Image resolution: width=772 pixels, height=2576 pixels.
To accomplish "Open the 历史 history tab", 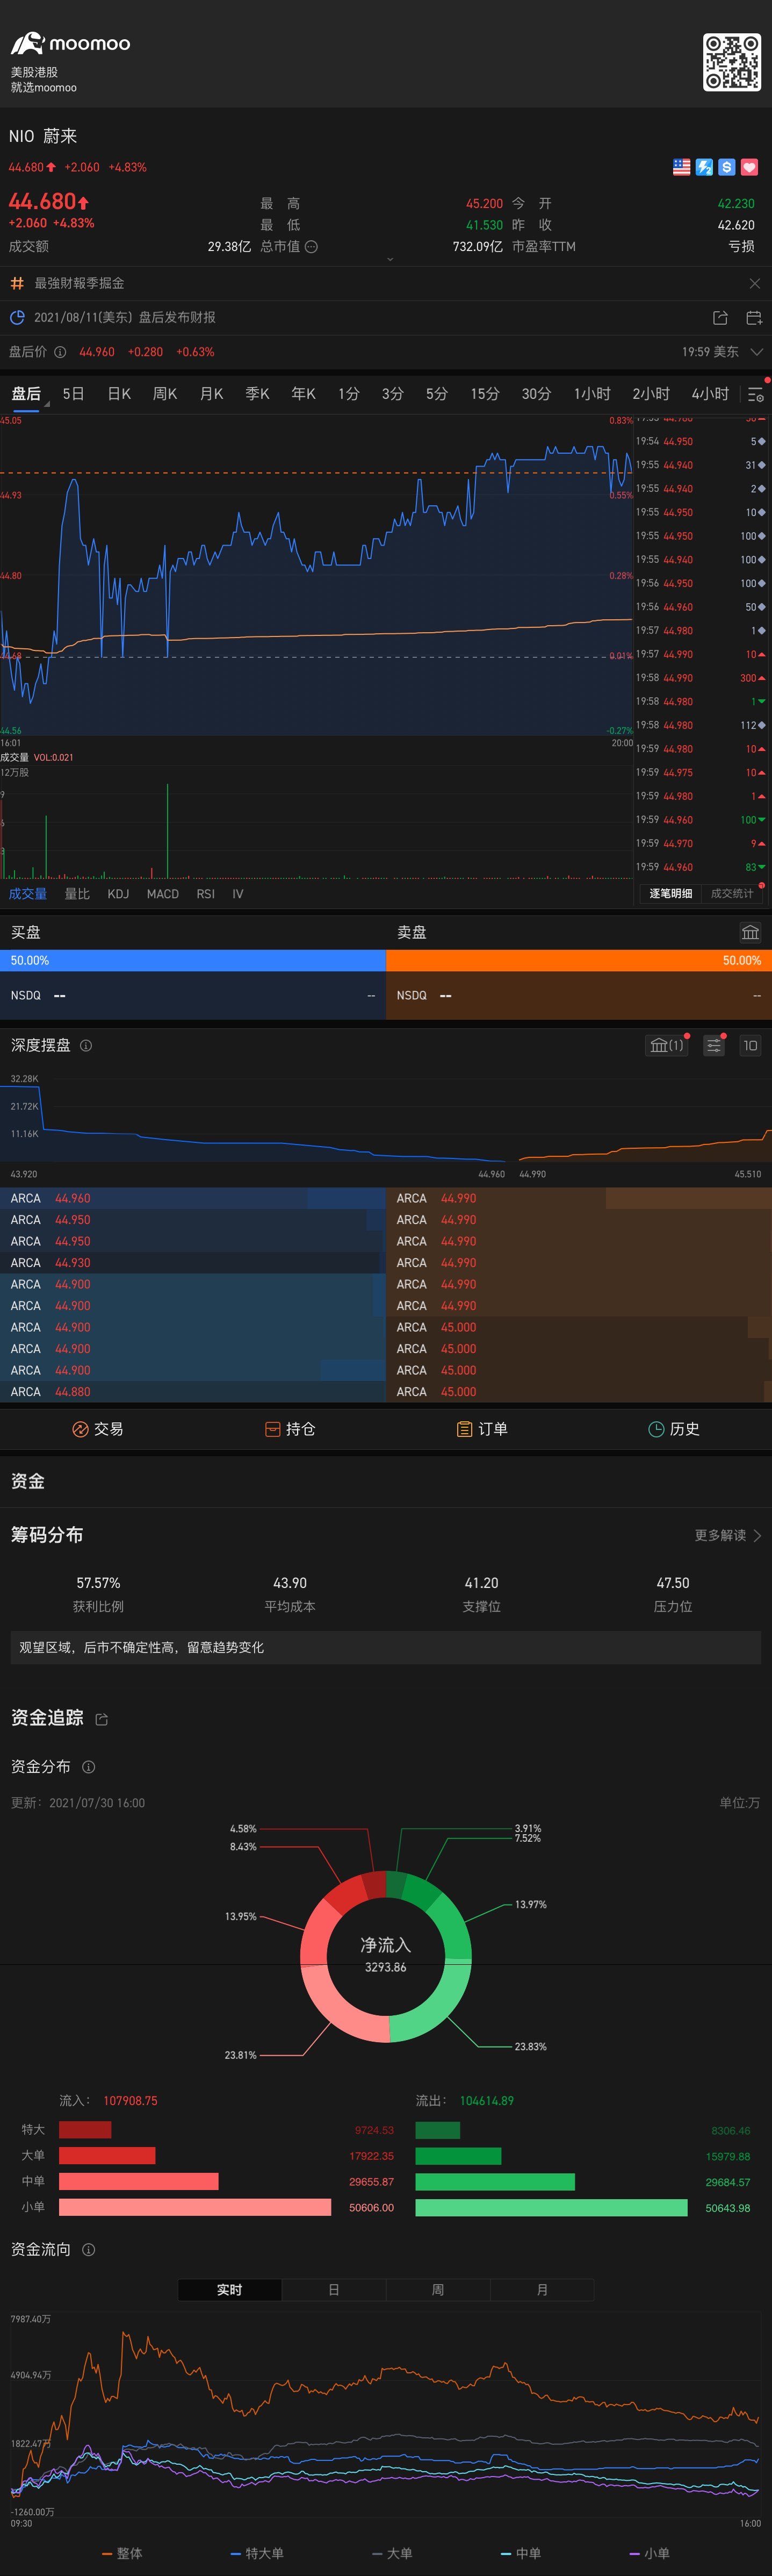I will [674, 1429].
